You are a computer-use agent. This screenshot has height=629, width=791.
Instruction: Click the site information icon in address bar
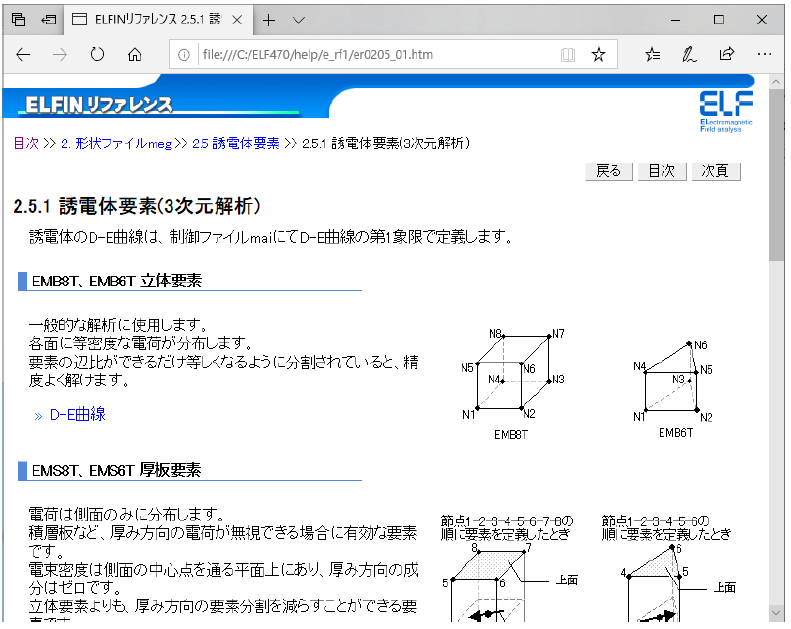(x=184, y=54)
